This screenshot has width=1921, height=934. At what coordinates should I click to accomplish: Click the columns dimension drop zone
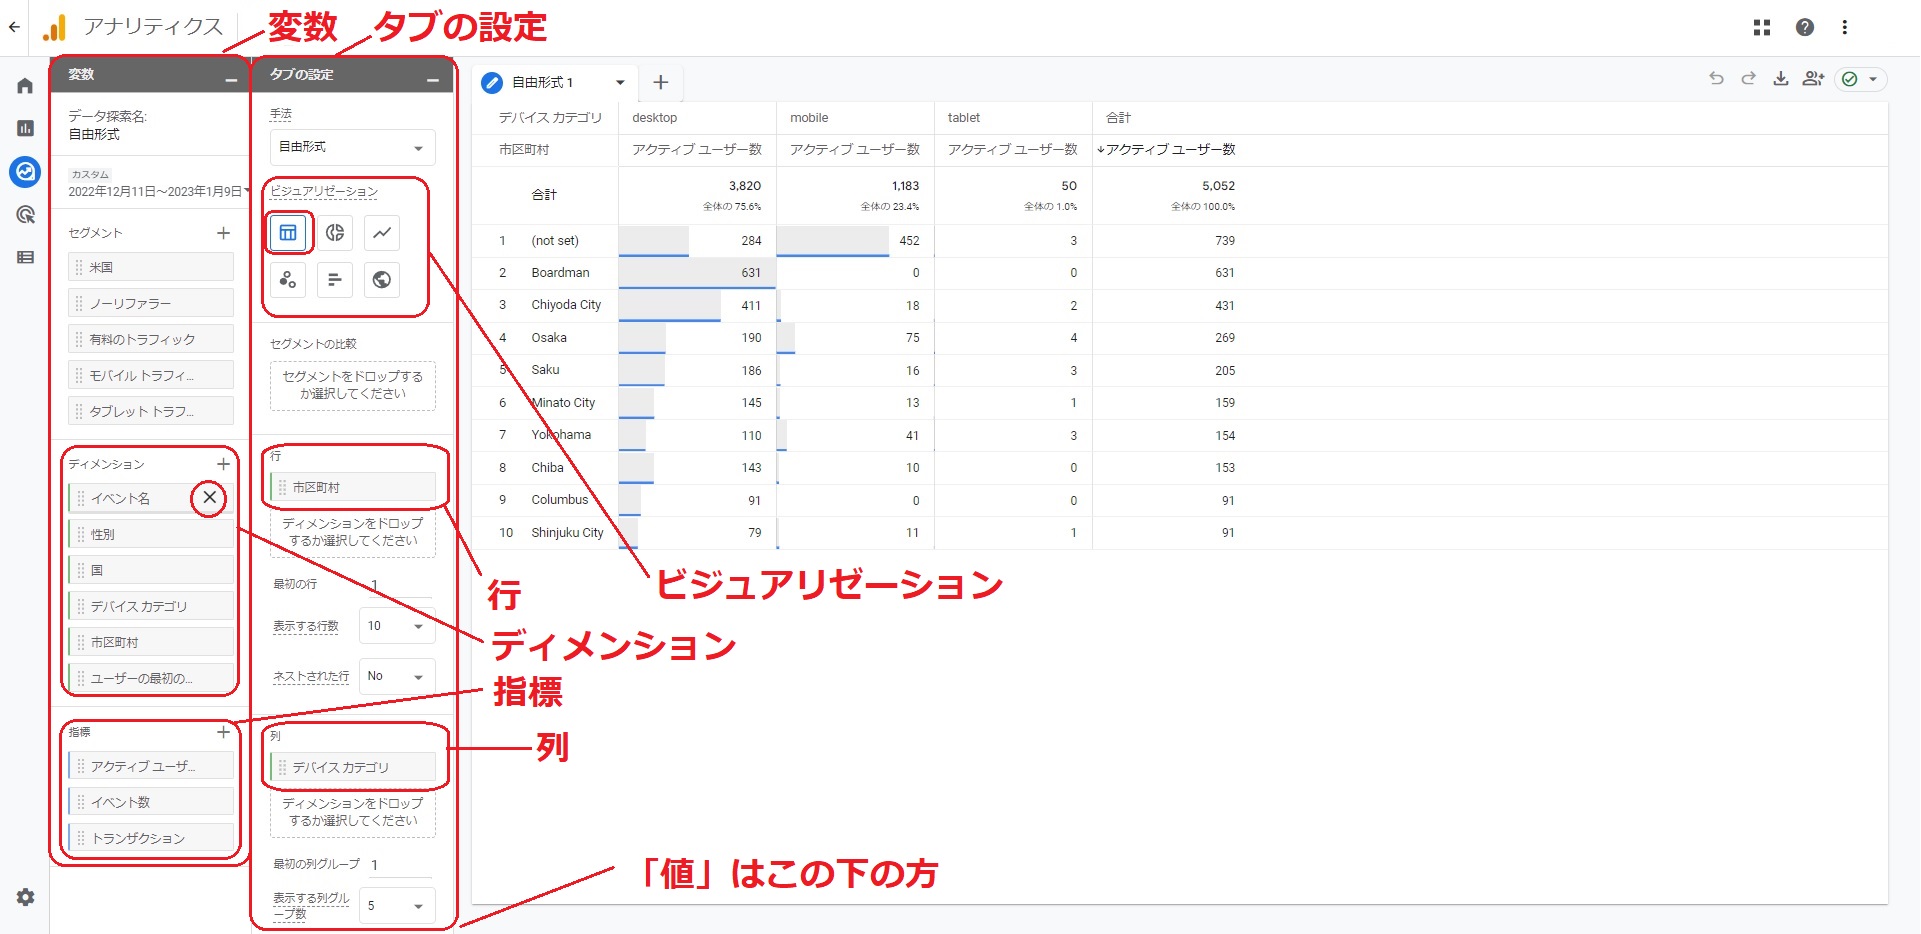[x=353, y=813]
